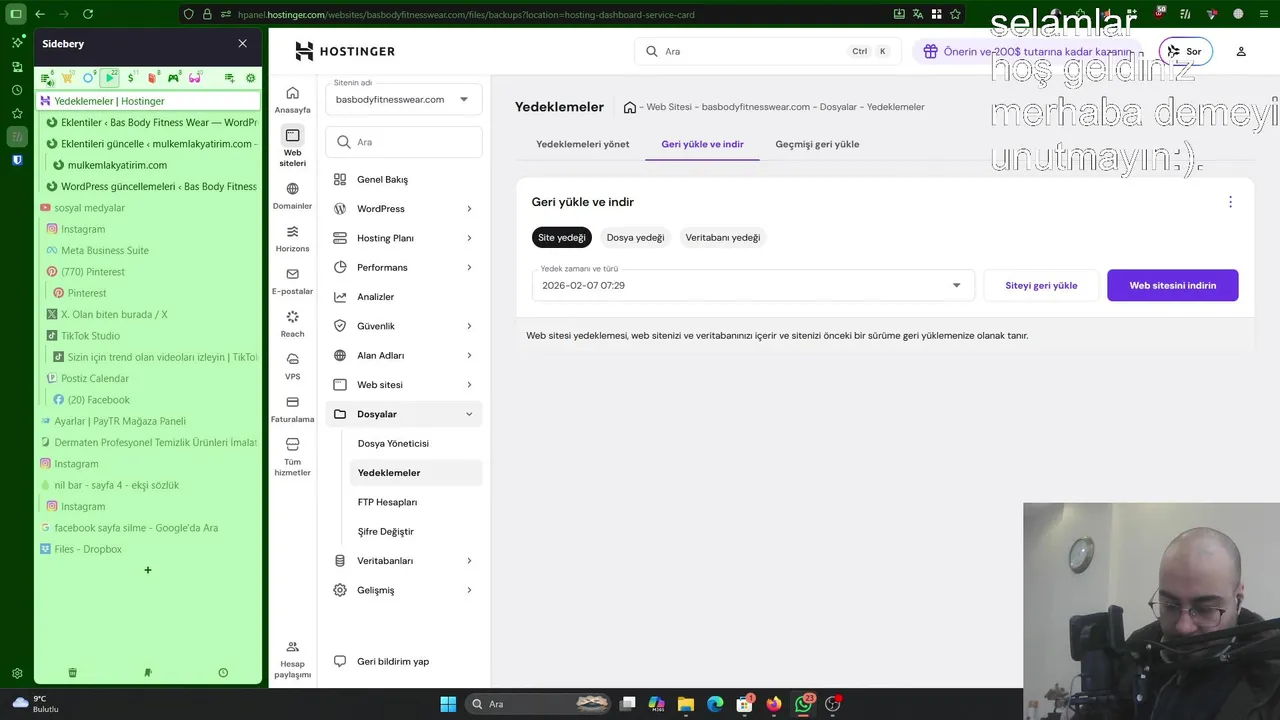Open WhatsApp from Windows taskbar
The width and height of the screenshot is (1280, 720).
(803, 704)
